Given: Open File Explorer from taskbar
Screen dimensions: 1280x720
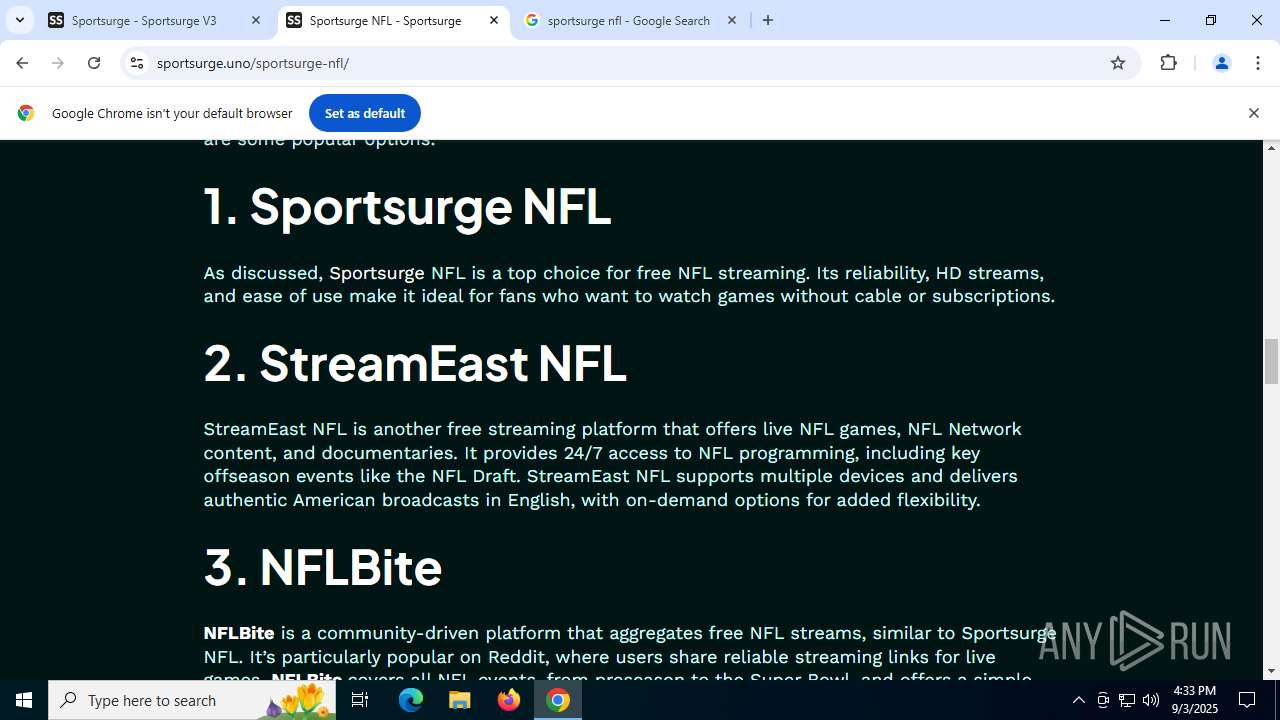Looking at the screenshot, I should pos(460,700).
